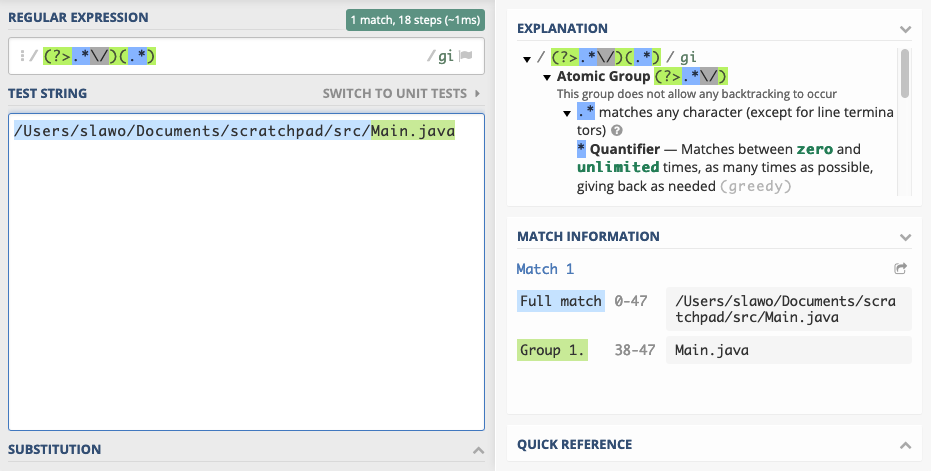Click the gi flags selector
931x471 pixels.
[445, 56]
